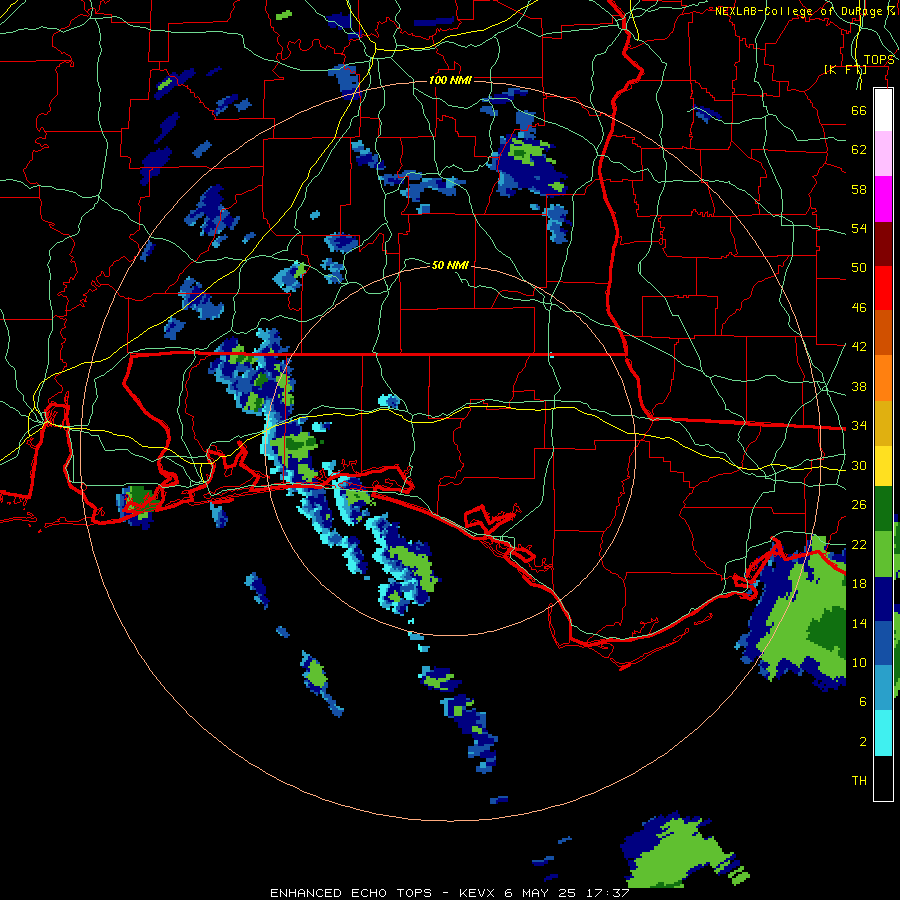Image resolution: width=900 pixels, height=900 pixels.
Task: Pick the cyan legend swatch
Action: (x=883, y=733)
